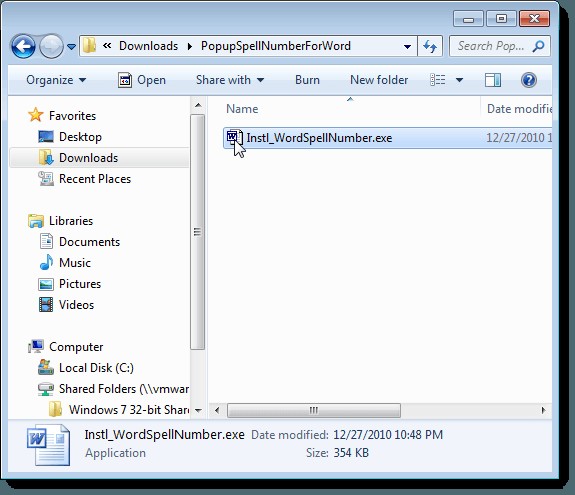The height and width of the screenshot is (495, 575).
Task: Select Instl_WordSpellNumber.exe file
Action: [x=387, y=138]
